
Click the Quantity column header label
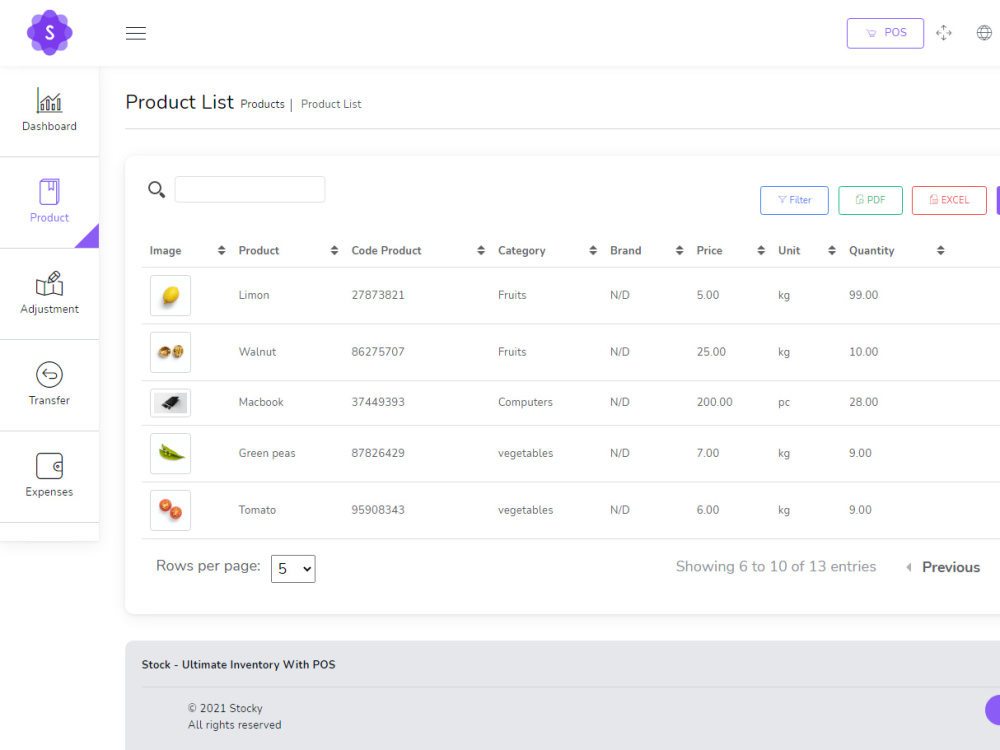871,251
